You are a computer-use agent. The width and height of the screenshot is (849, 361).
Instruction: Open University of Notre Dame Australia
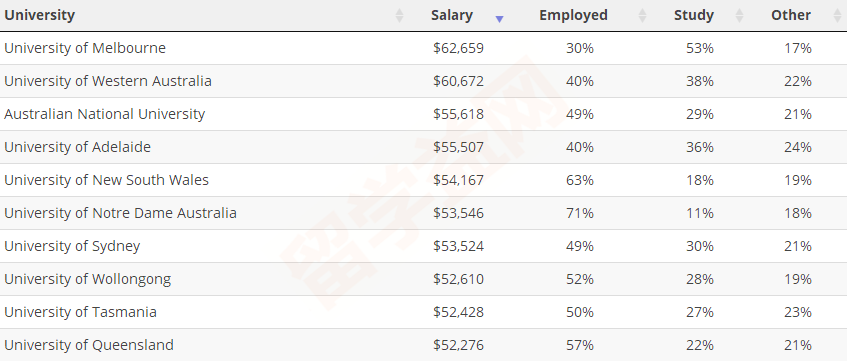(x=120, y=213)
